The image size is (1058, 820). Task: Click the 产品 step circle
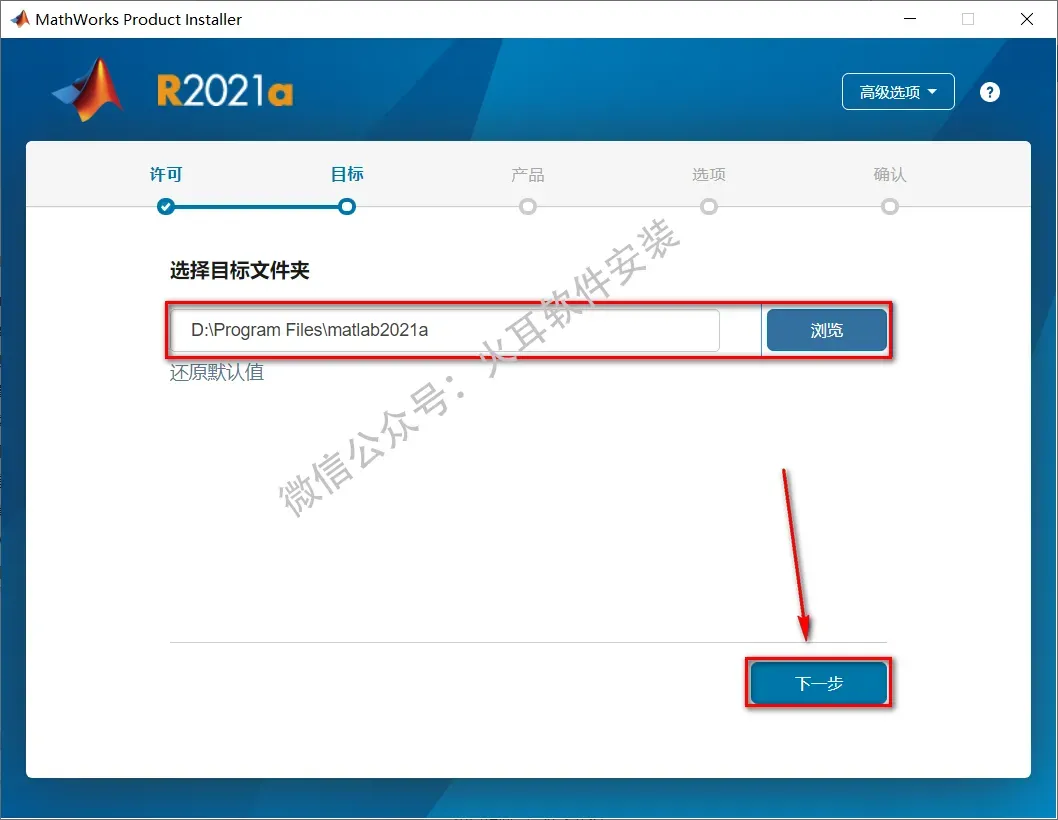pyautogui.click(x=528, y=207)
